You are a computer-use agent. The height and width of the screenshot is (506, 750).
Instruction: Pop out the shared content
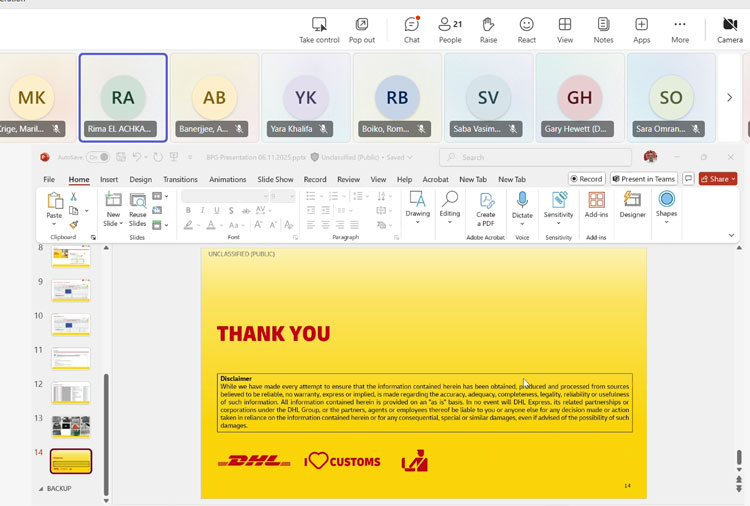point(361,29)
